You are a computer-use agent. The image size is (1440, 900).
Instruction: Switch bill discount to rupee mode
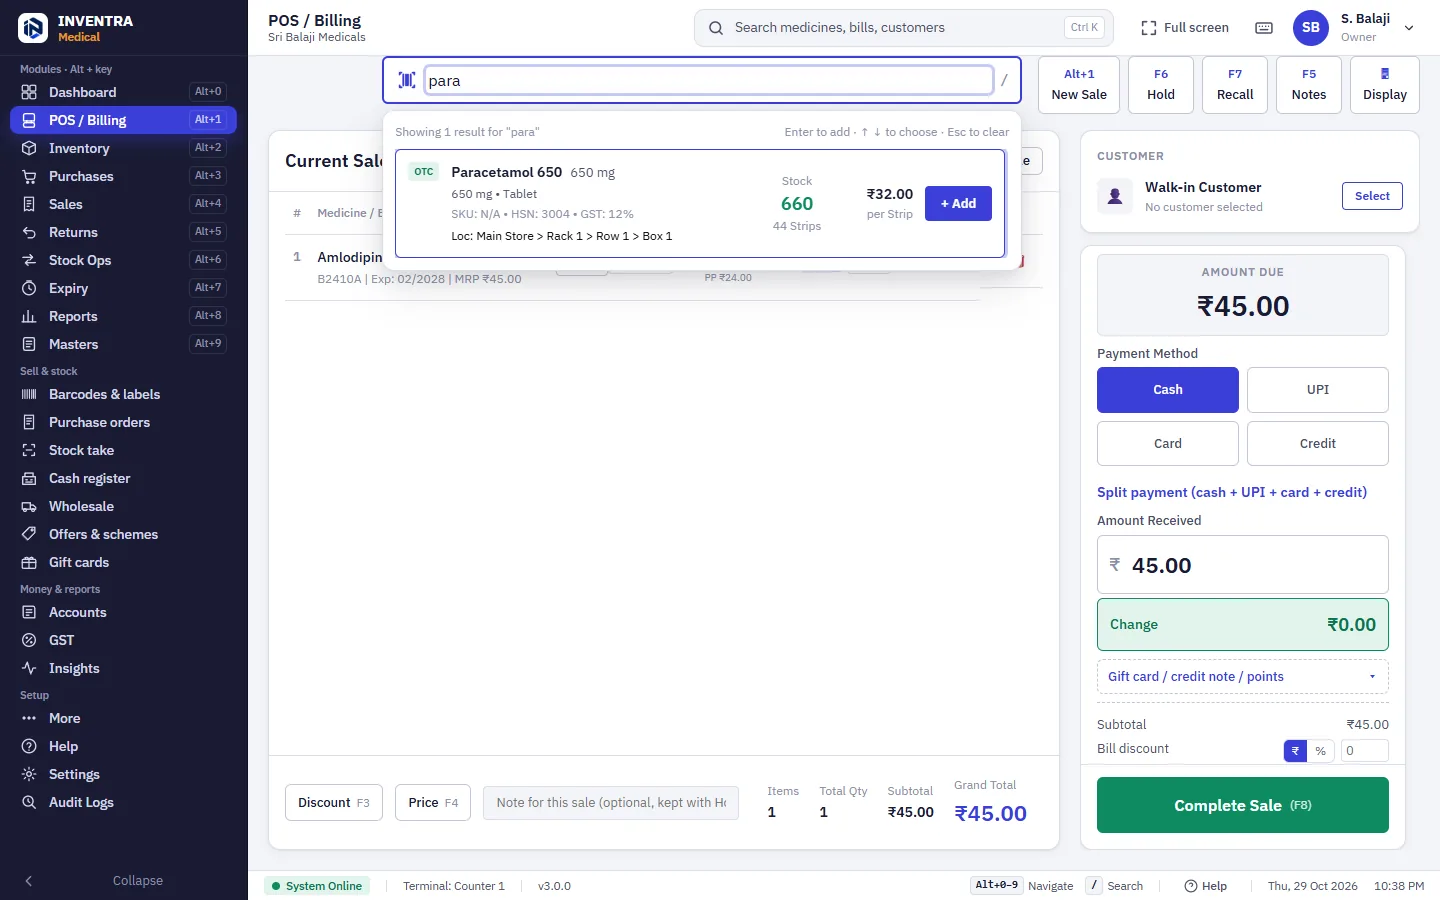1295,751
